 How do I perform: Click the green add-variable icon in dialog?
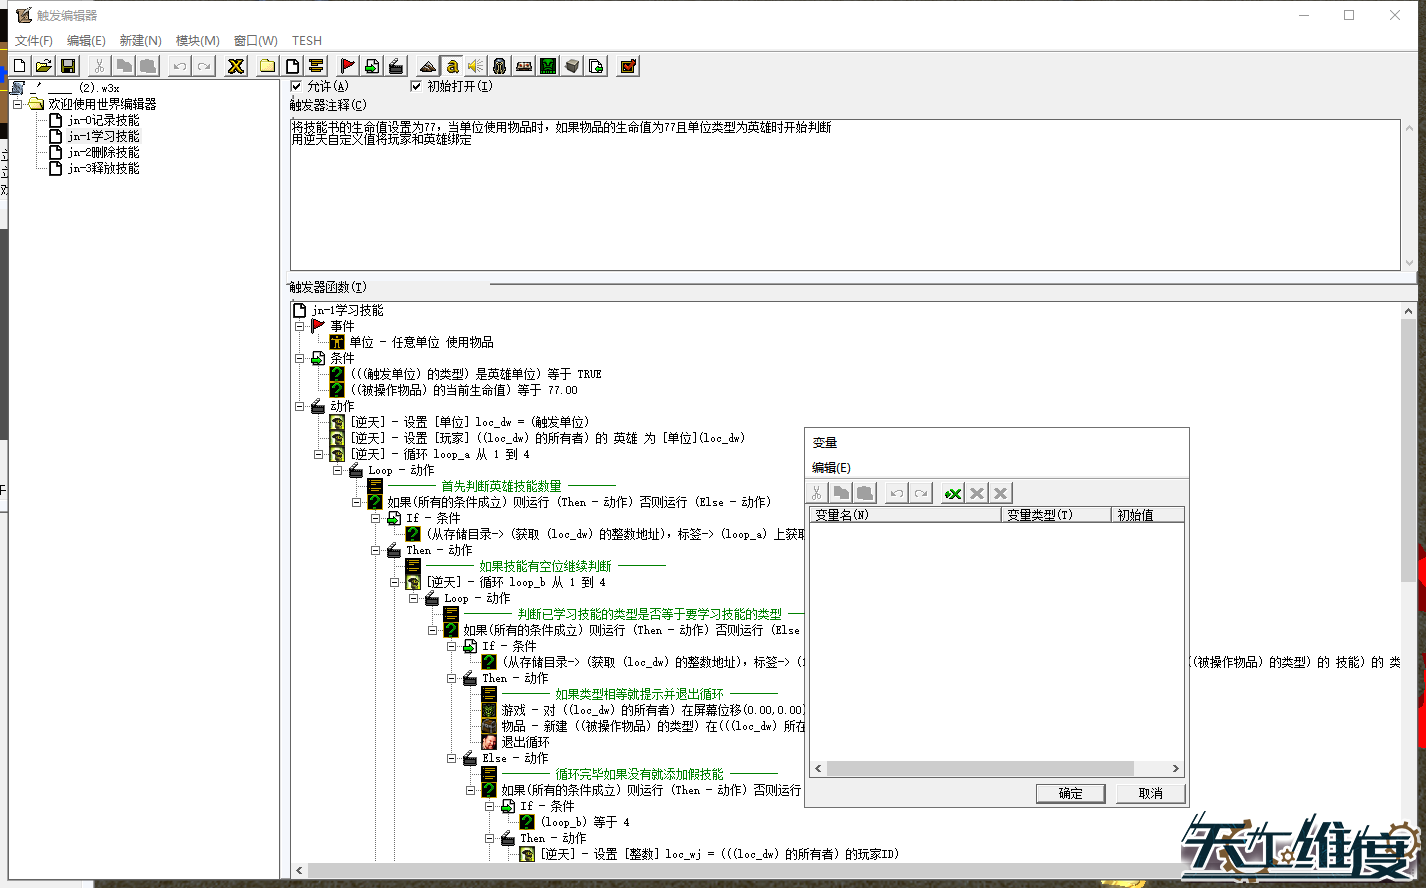click(953, 493)
